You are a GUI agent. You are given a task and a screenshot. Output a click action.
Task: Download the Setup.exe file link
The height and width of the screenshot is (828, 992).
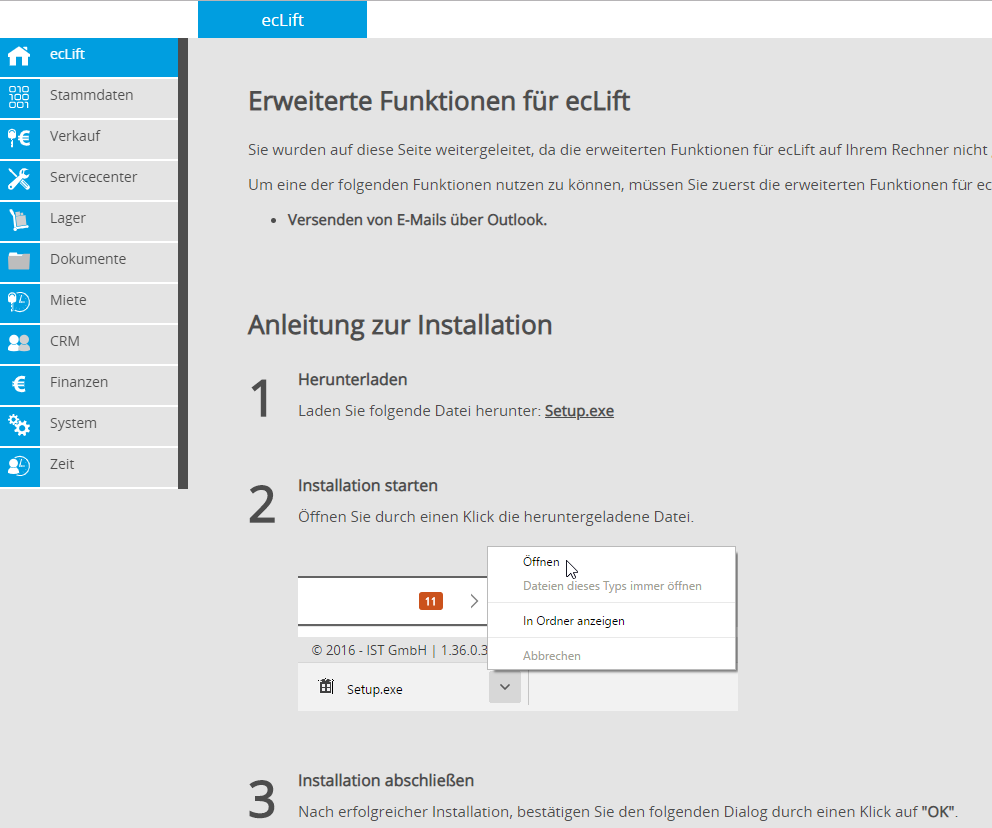click(579, 411)
